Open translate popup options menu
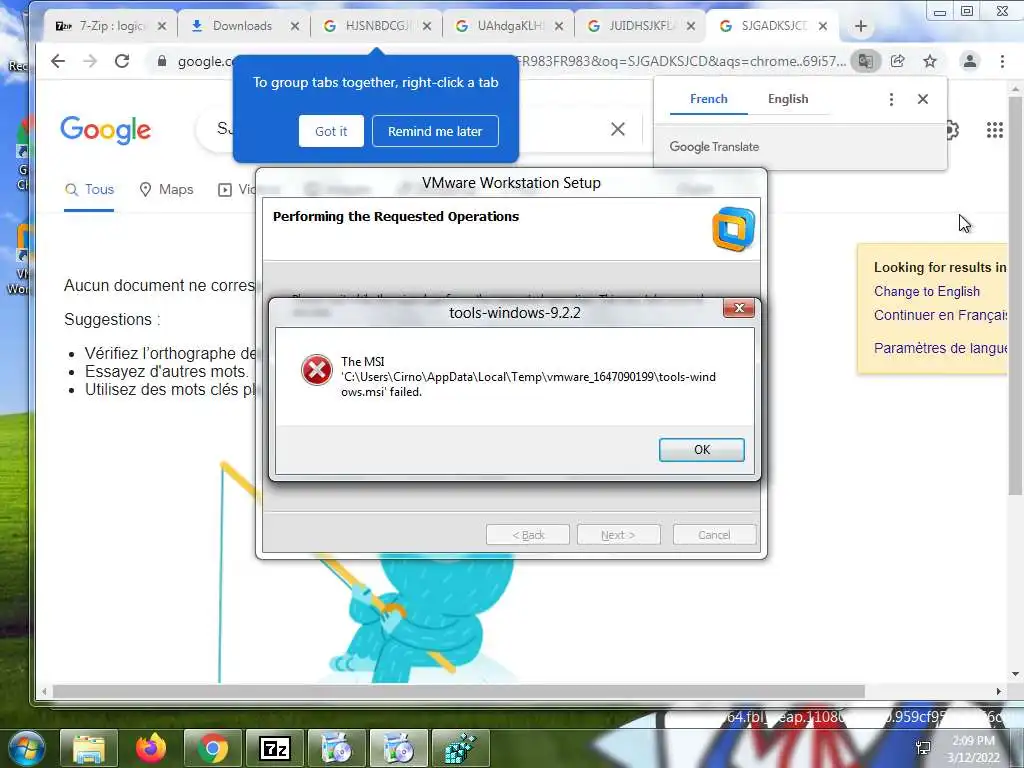The height and width of the screenshot is (768, 1024). (891, 99)
